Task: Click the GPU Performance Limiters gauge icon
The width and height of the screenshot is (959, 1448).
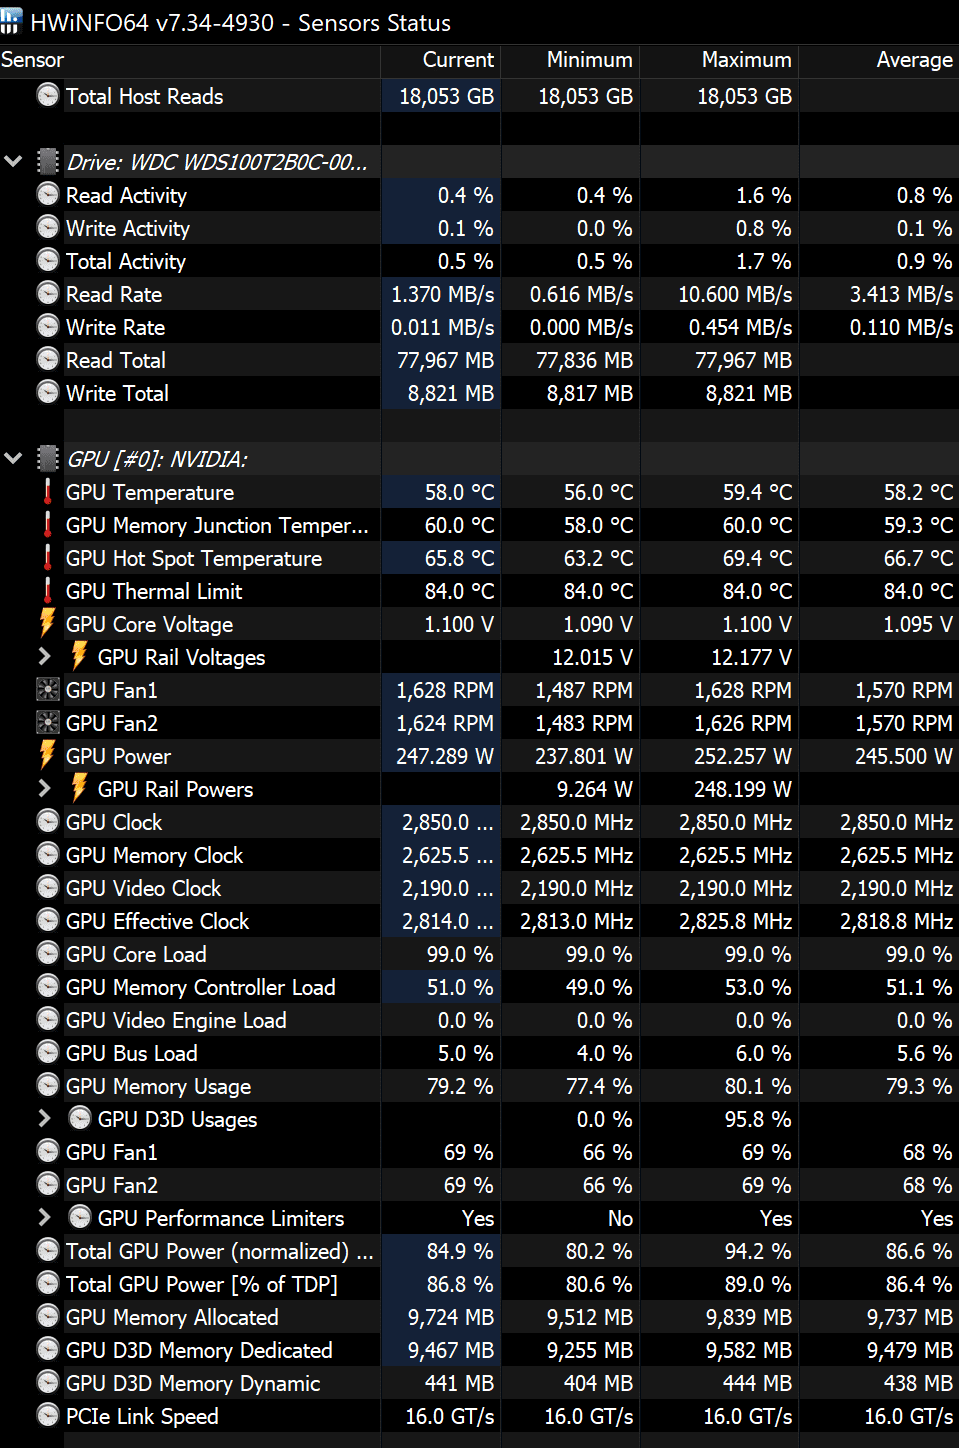Action: click(x=79, y=1217)
